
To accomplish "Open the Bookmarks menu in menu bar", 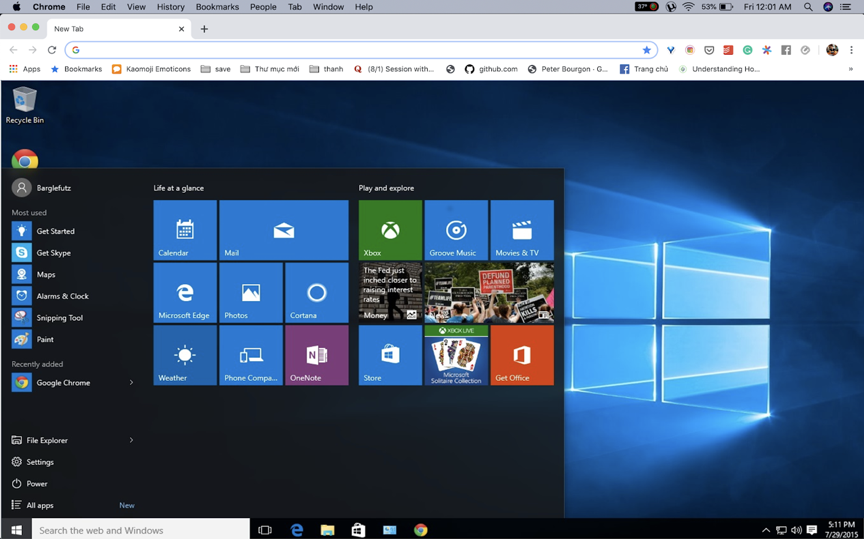I will coord(217,7).
